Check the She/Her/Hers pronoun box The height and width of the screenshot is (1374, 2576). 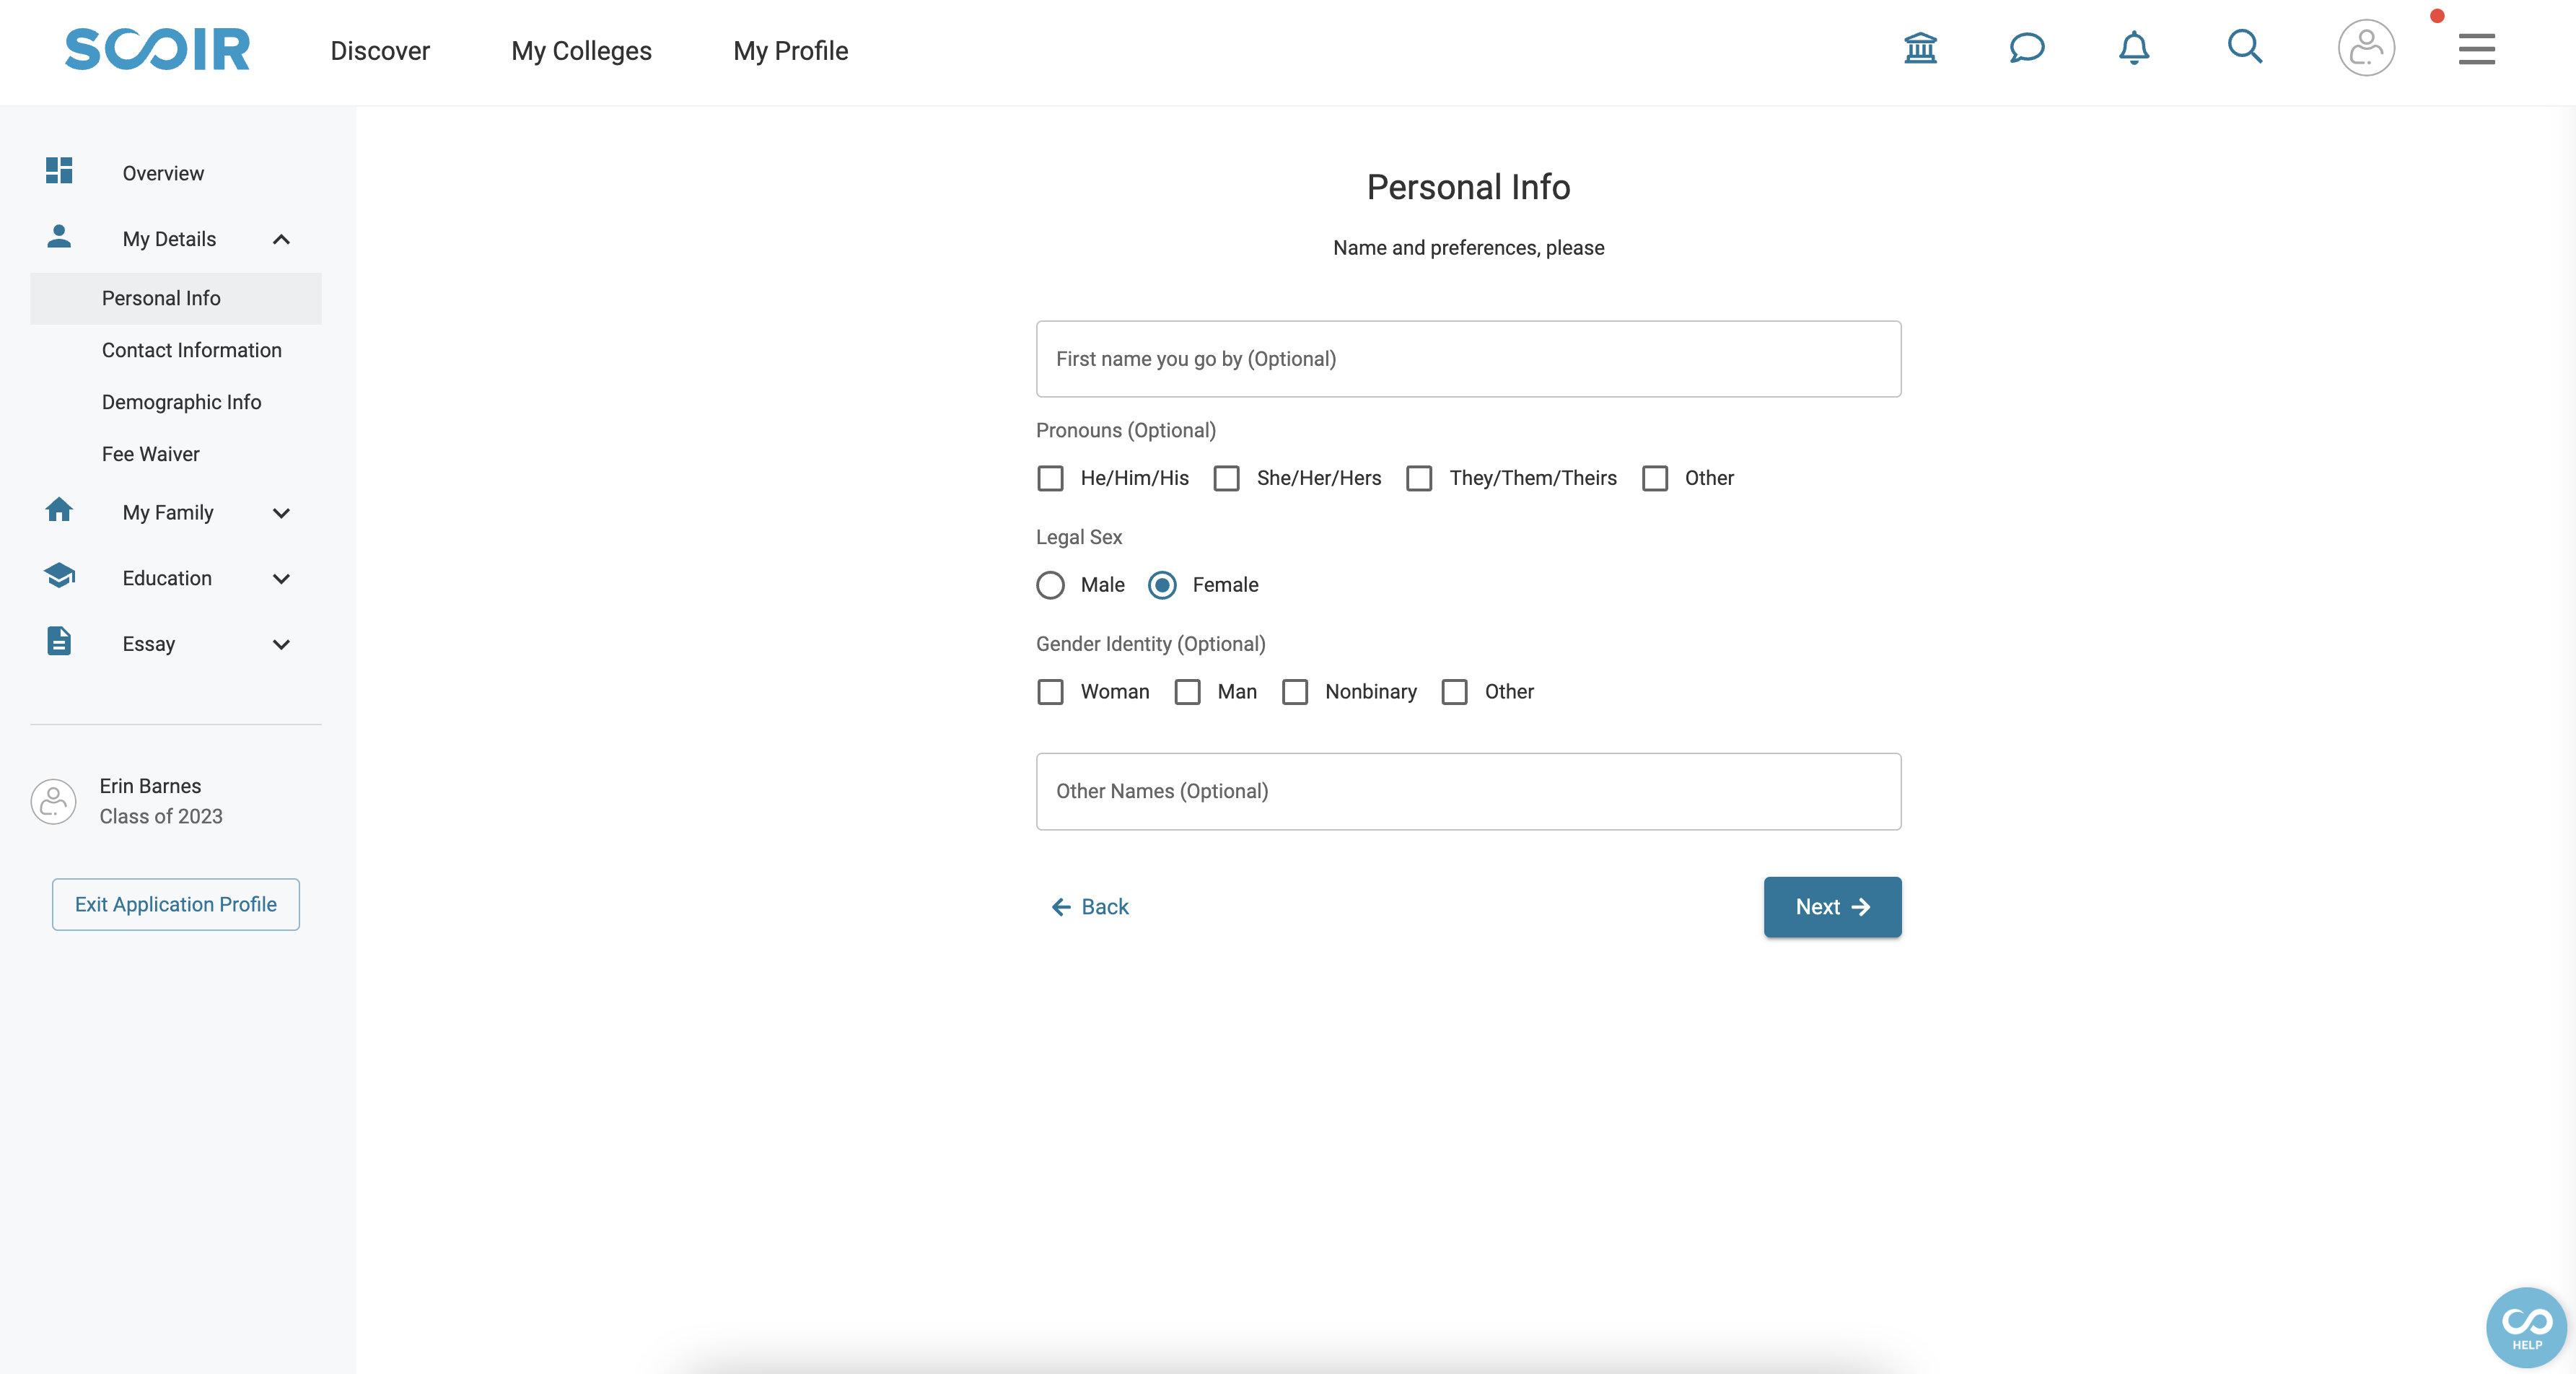1227,478
